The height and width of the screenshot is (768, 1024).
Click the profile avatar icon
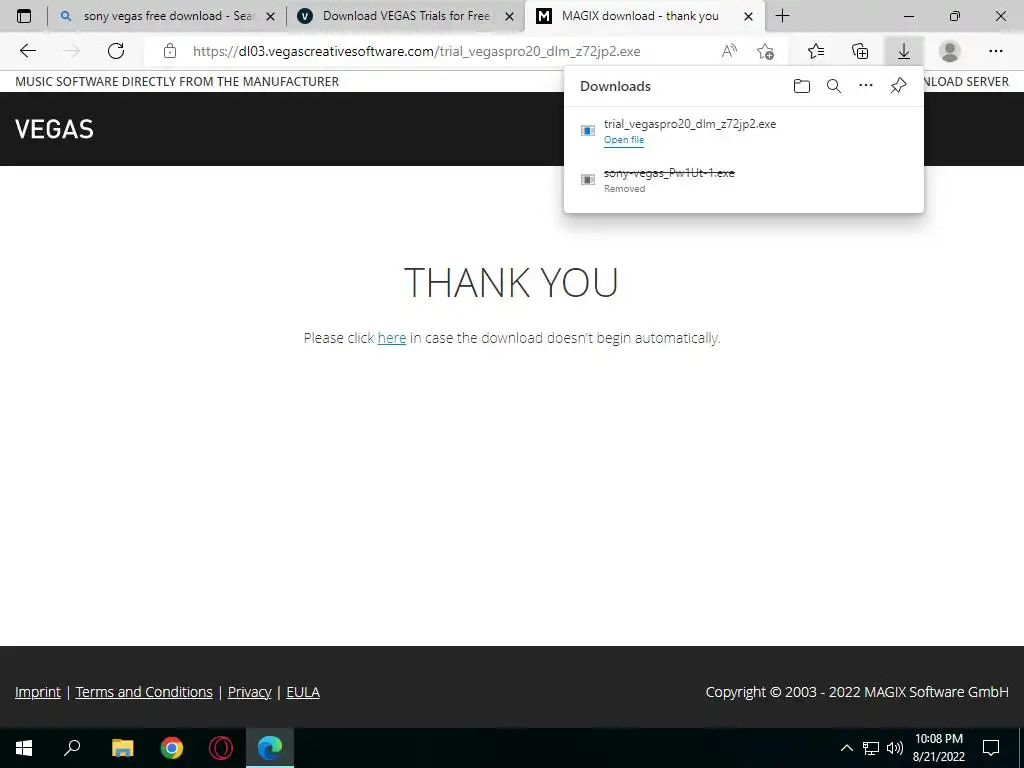950,51
